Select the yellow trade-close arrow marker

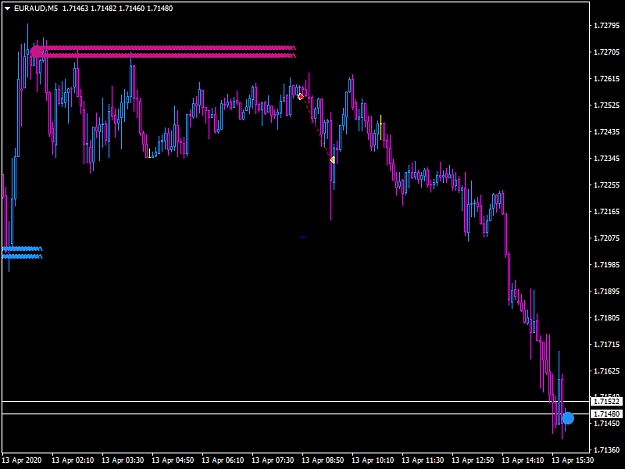332,160
